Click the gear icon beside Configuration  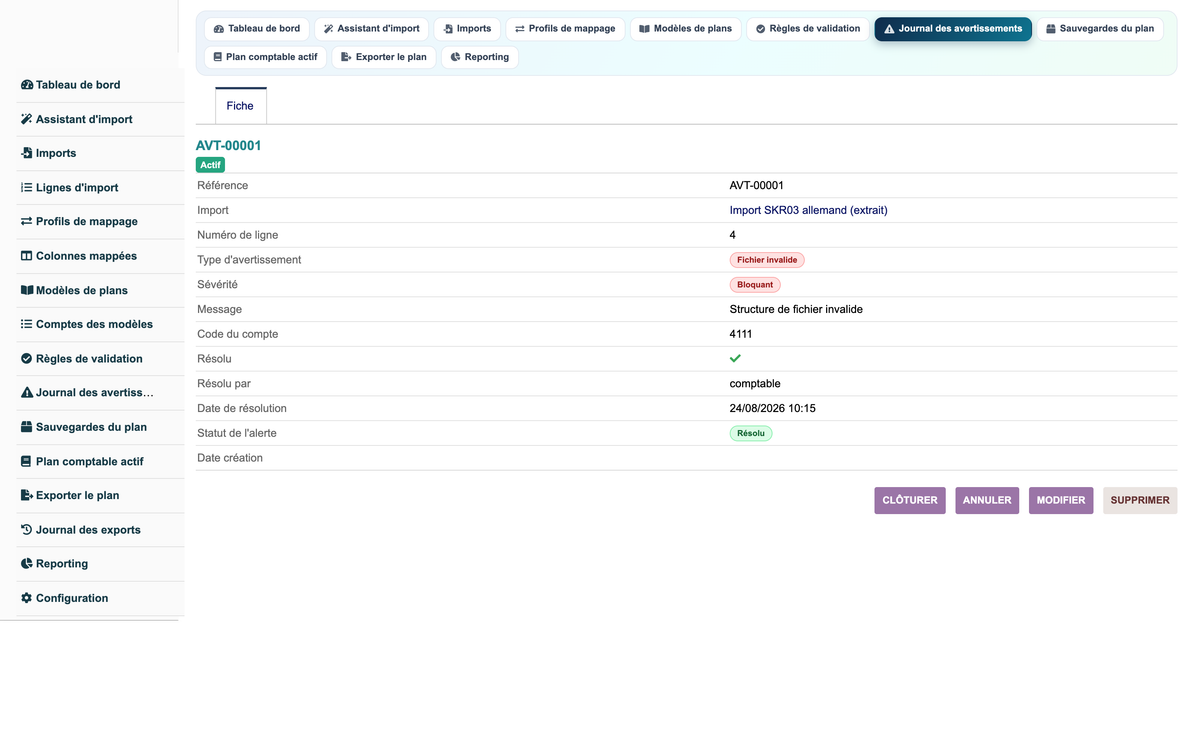point(27,598)
